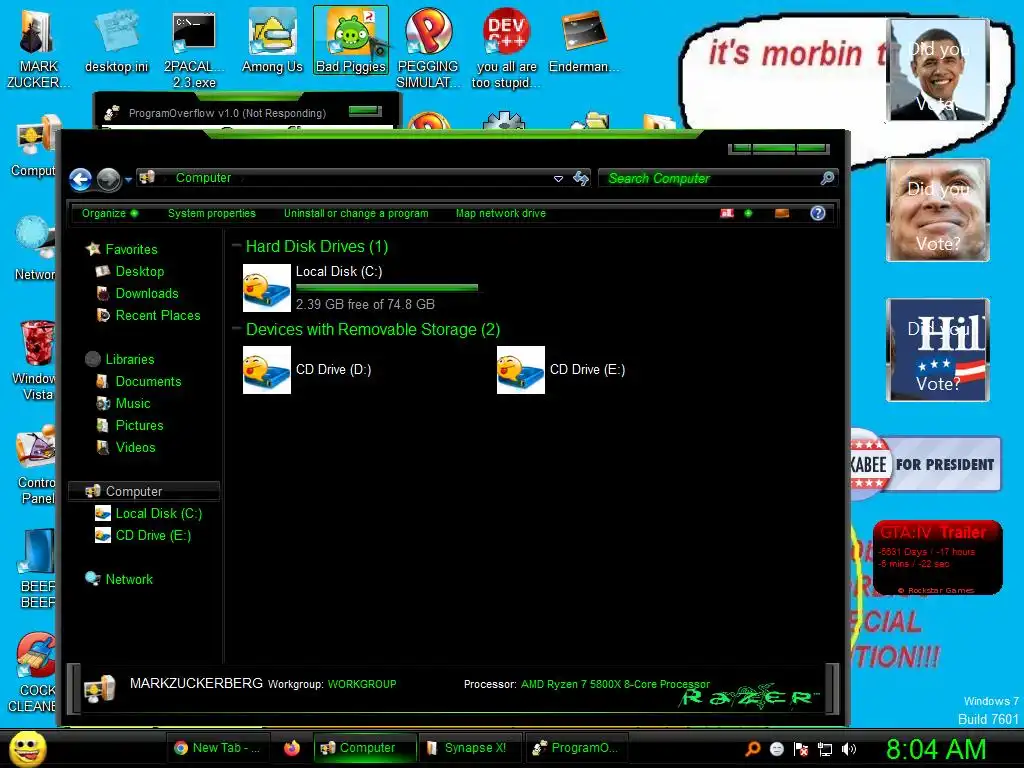Select the Local Disk (C:) drive icon
1024x768 pixels.
point(266,288)
